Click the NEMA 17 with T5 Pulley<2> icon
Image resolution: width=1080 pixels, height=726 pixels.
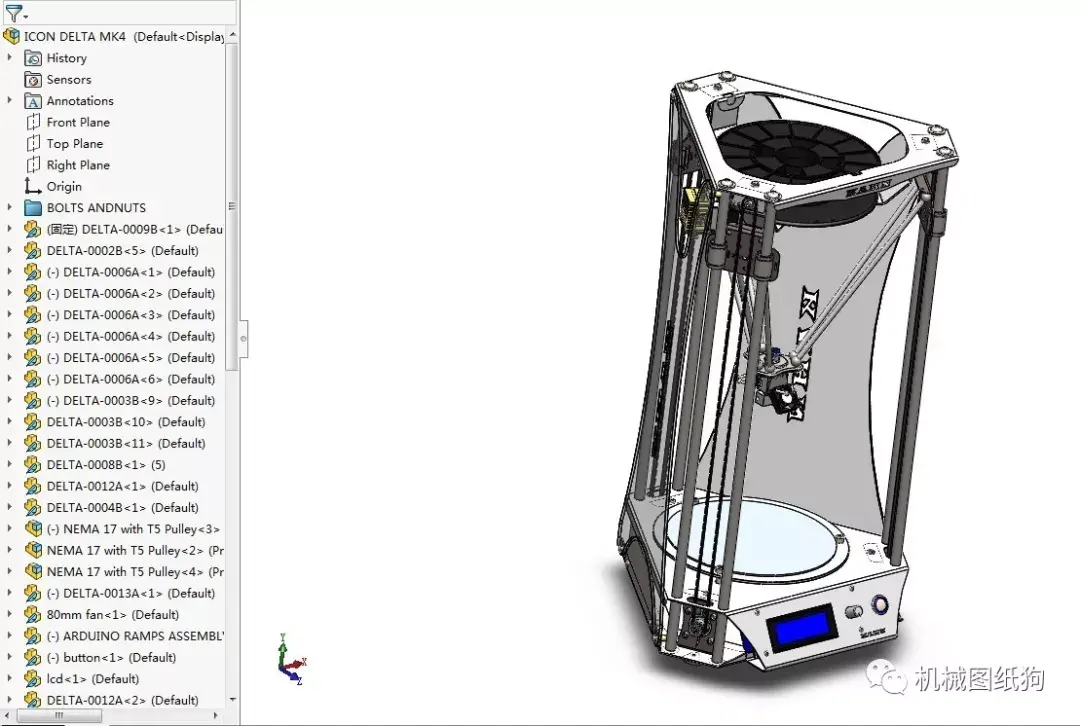pos(32,550)
